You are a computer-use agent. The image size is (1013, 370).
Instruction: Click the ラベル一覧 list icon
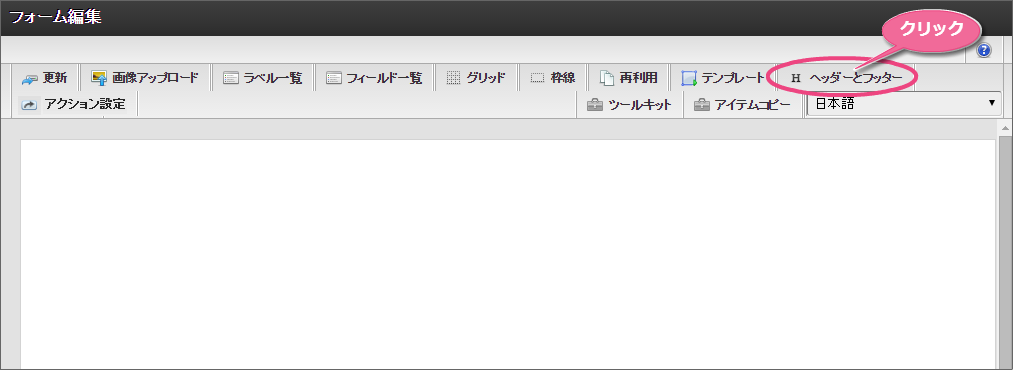click(x=231, y=78)
